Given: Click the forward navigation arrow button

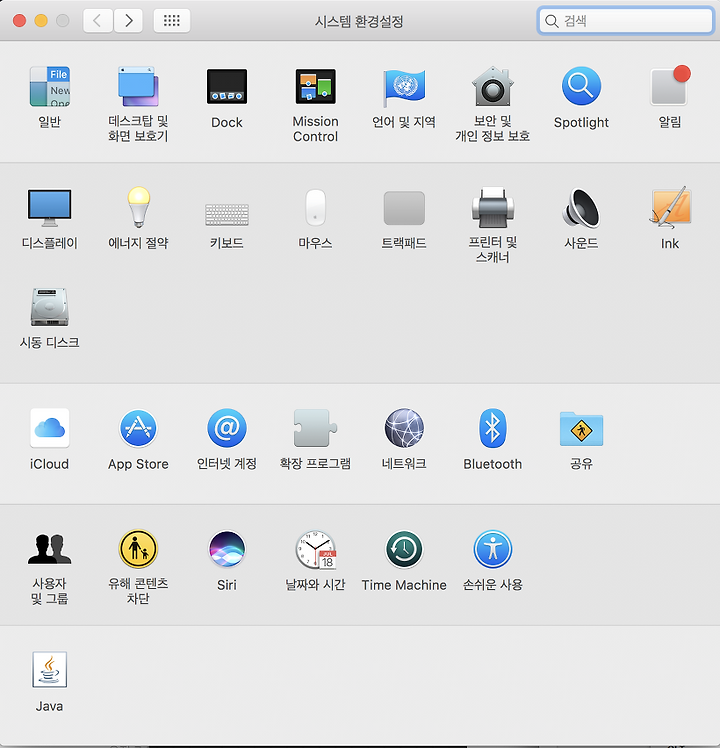Looking at the screenshot, I should [x=128, y=21].
